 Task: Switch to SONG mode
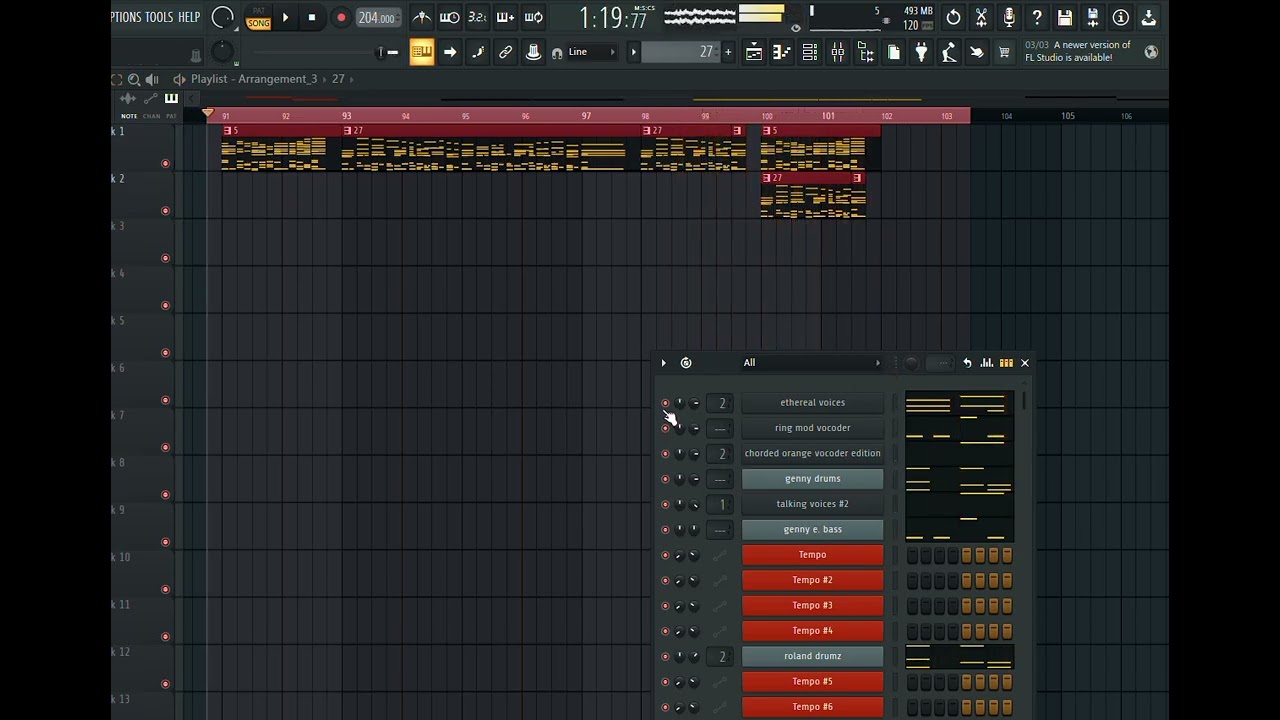tap(259, 23)
